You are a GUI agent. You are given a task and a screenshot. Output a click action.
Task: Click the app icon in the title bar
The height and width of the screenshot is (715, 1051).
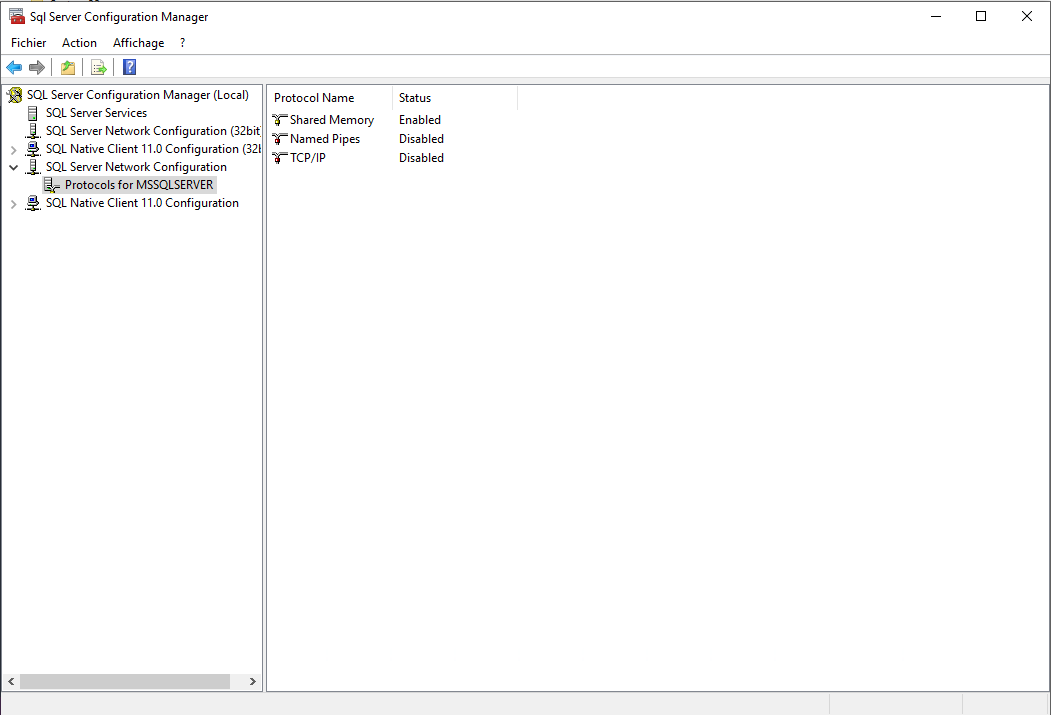[16, 16]
